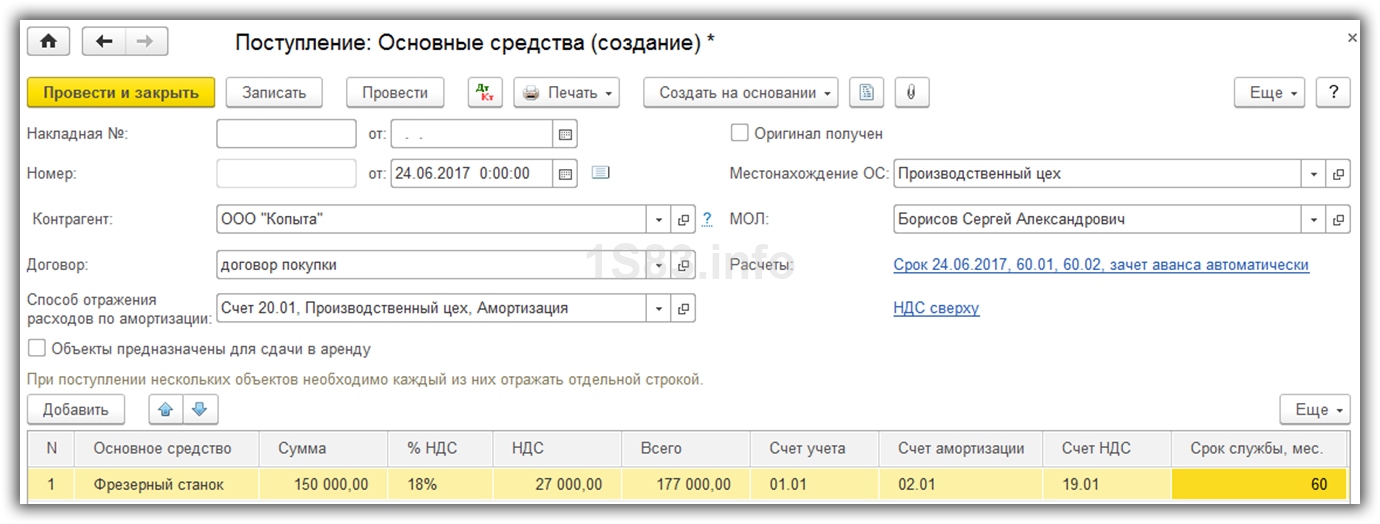1380x524 pixels.
Task: Expand the Местонахождение ОС dropdown
Action: click(1313, 174)
